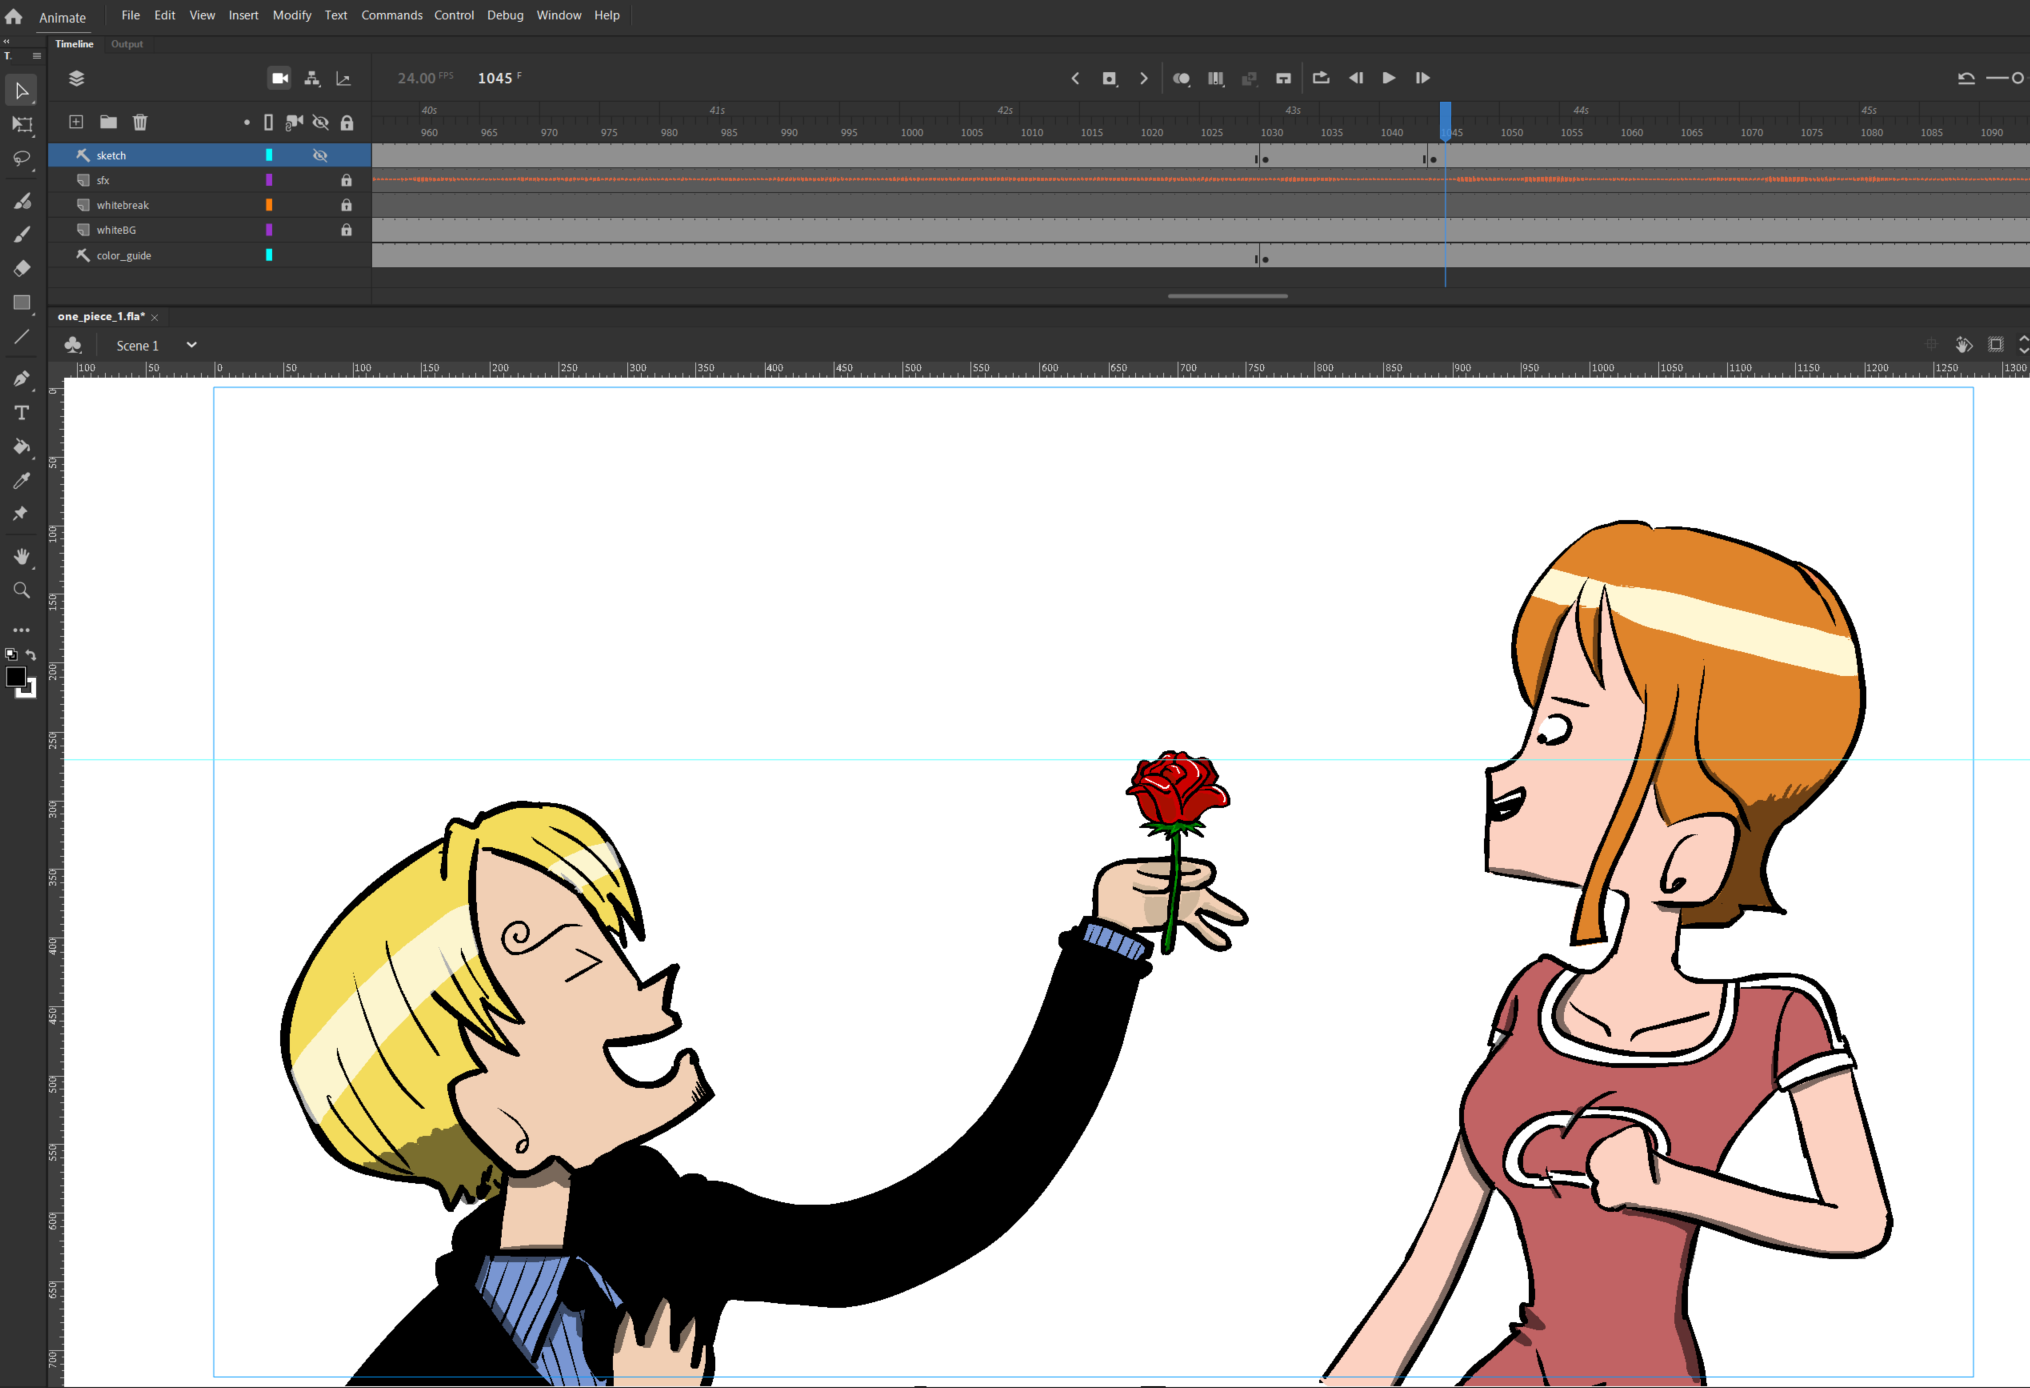Select the Pen tool
Viewport: 2030px width, 1388px height.
pyautogui.click(x=21, y=379)
